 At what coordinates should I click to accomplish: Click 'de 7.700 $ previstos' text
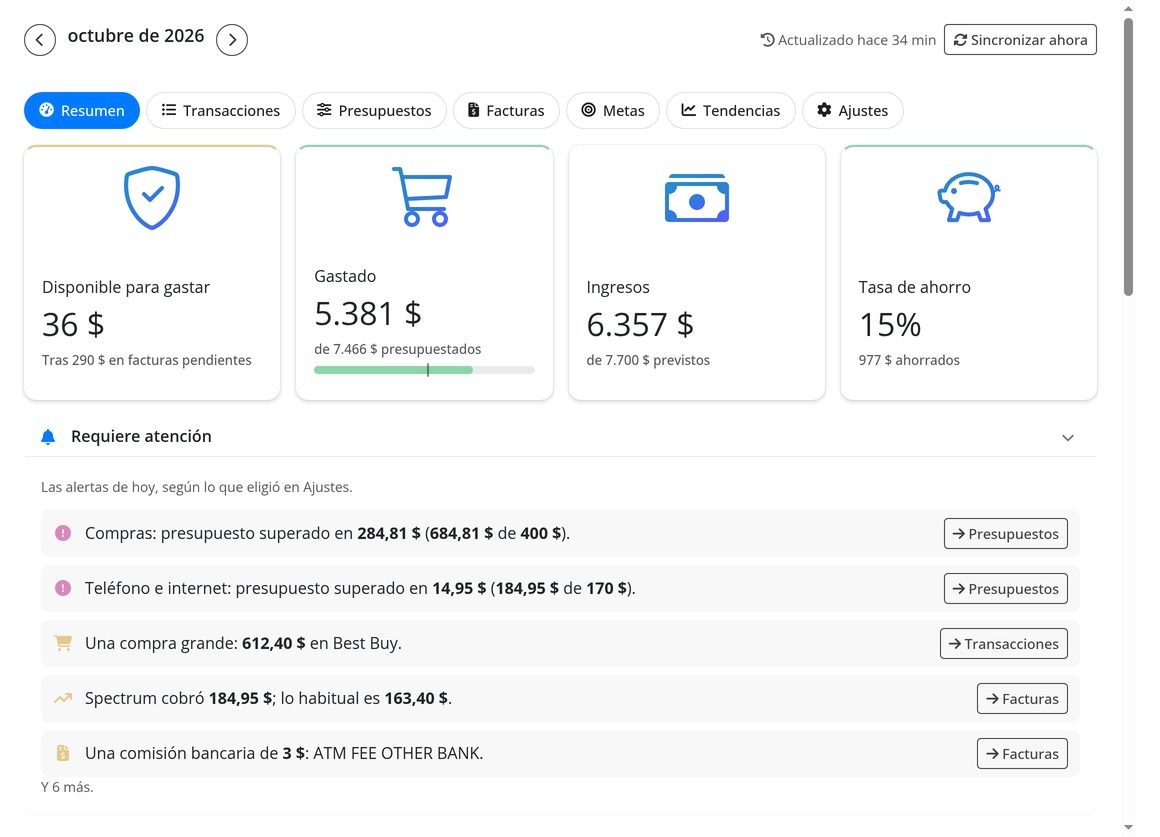(648, 360)
